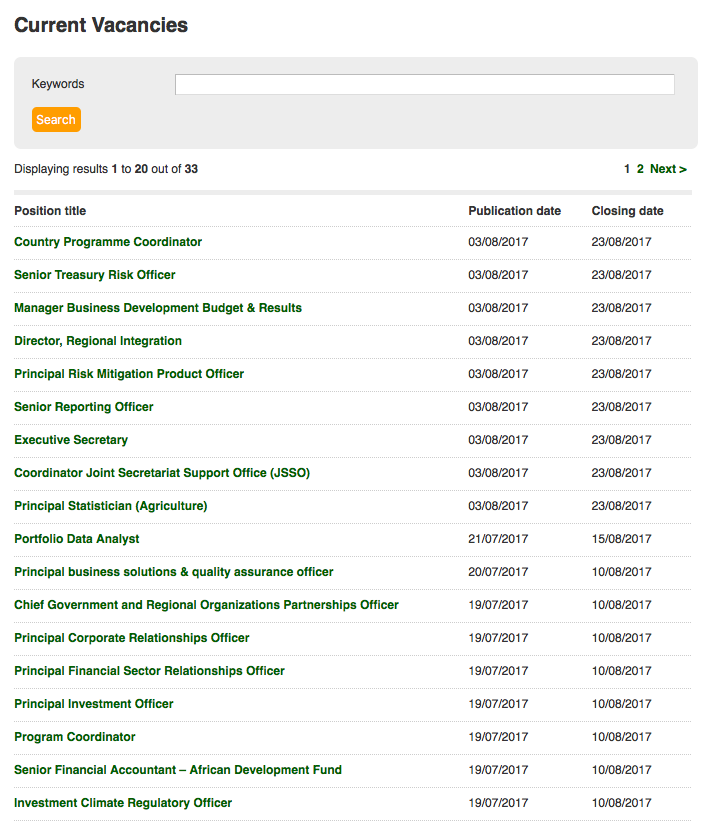Click the Keywords search input field
Screen dimensions: 712x821
[424, 85]
